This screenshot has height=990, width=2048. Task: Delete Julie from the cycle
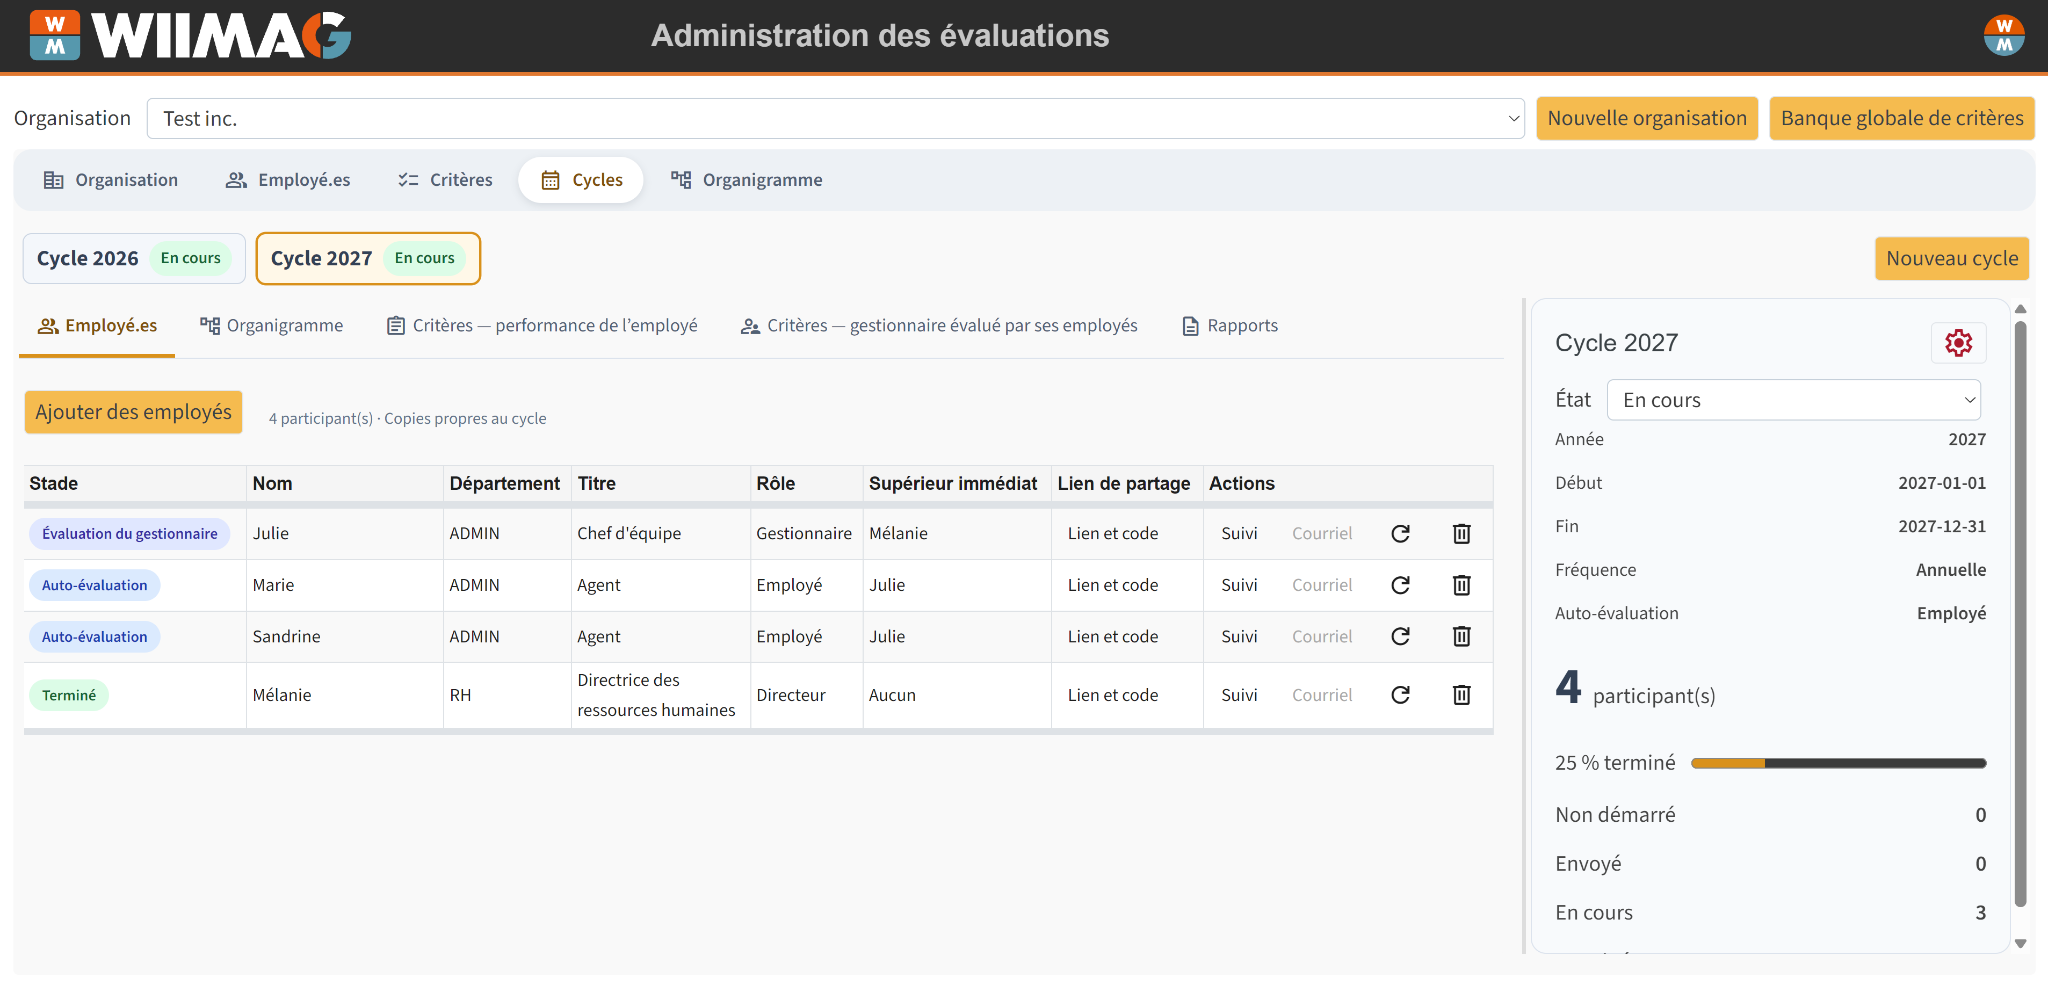click(1461, 534)
